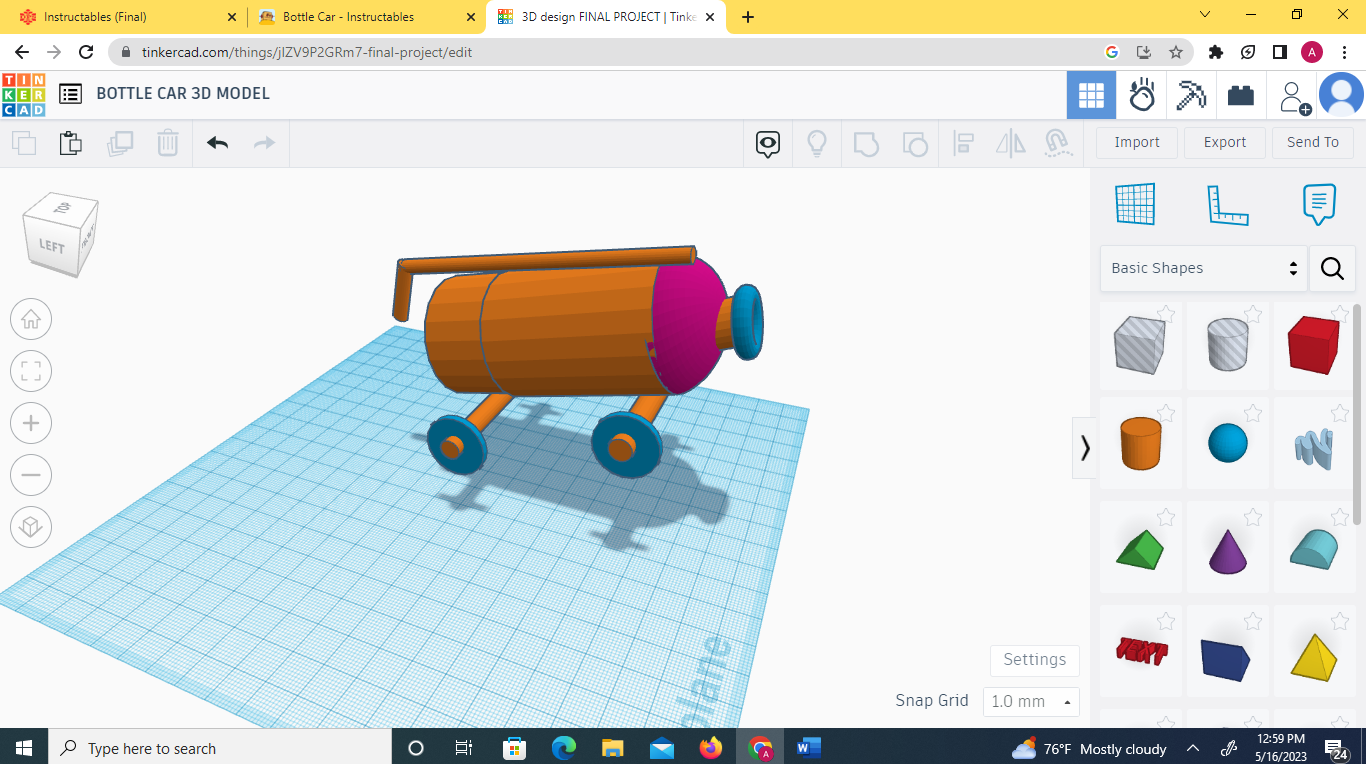Viewport: 1366px width, 764px height.
Task: Open the Snap Grid dropdown
Action: [1031, 701]
